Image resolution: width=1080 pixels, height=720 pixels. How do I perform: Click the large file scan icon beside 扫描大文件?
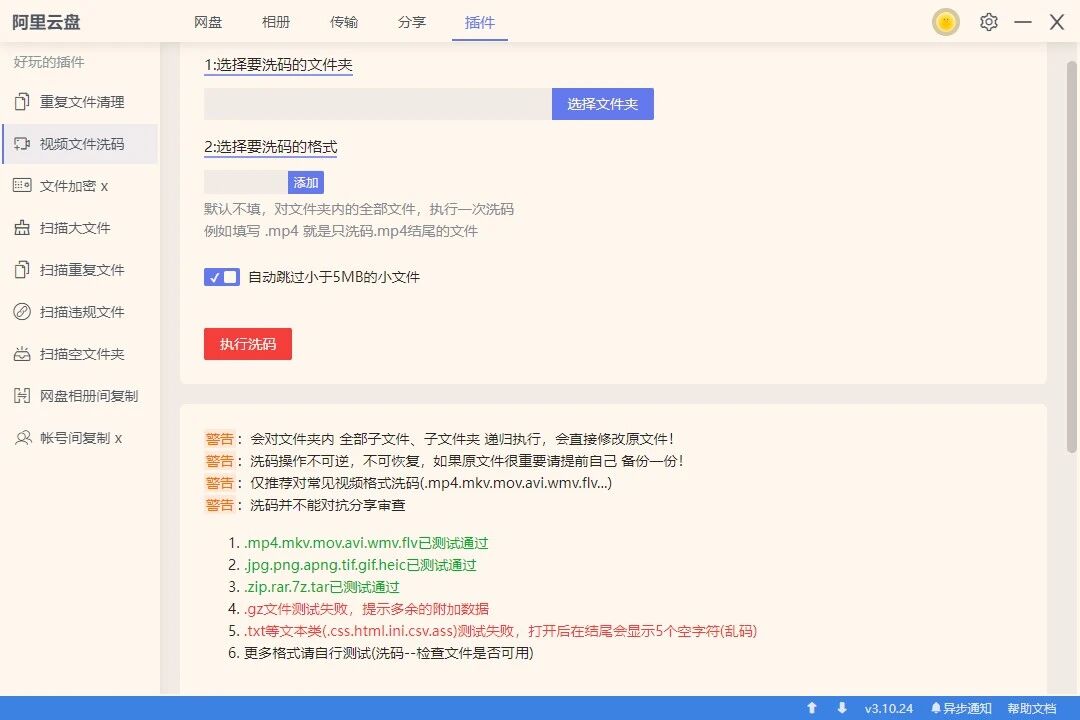[22, 228]
